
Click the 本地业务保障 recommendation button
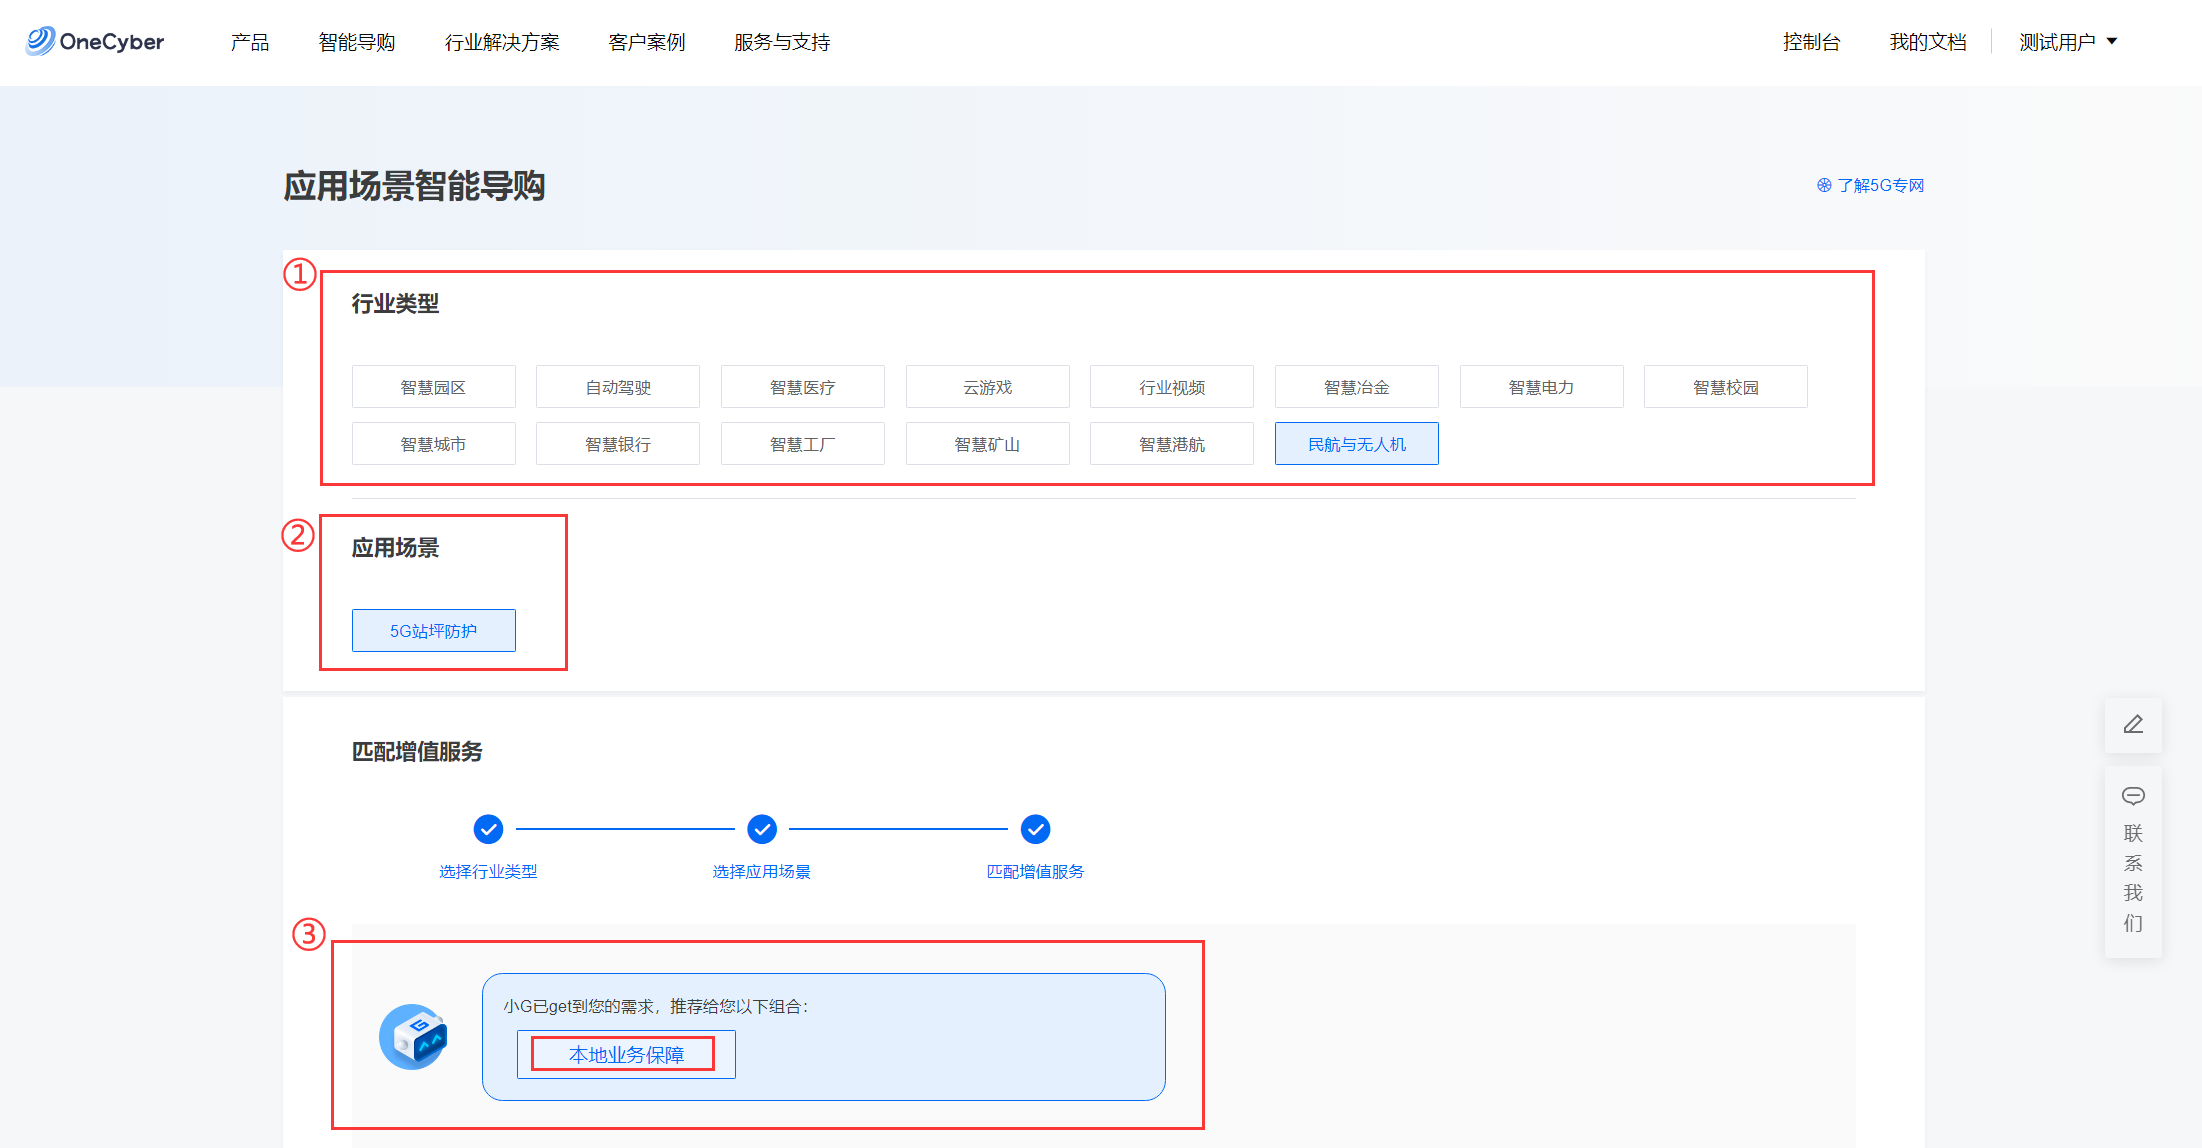(x=626, y=1055)
